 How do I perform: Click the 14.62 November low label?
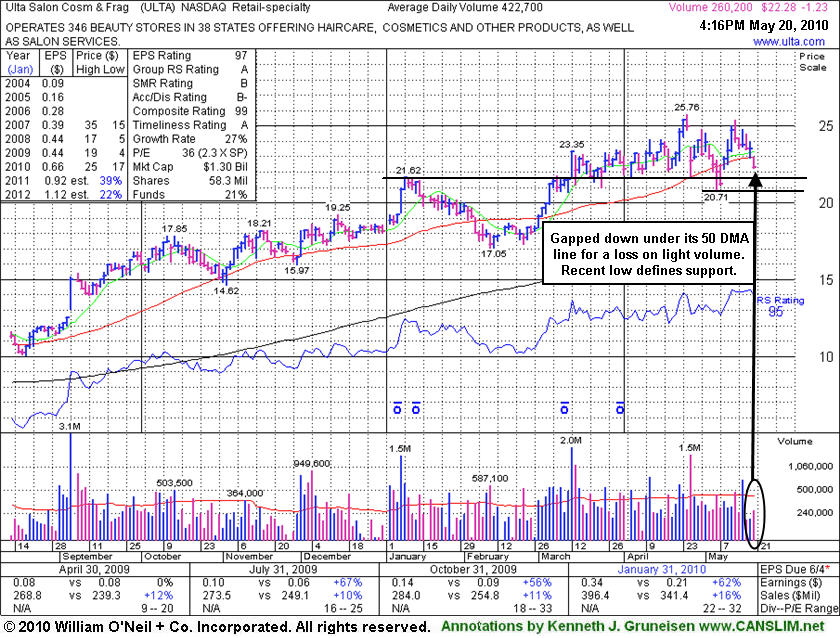point(226,291)
